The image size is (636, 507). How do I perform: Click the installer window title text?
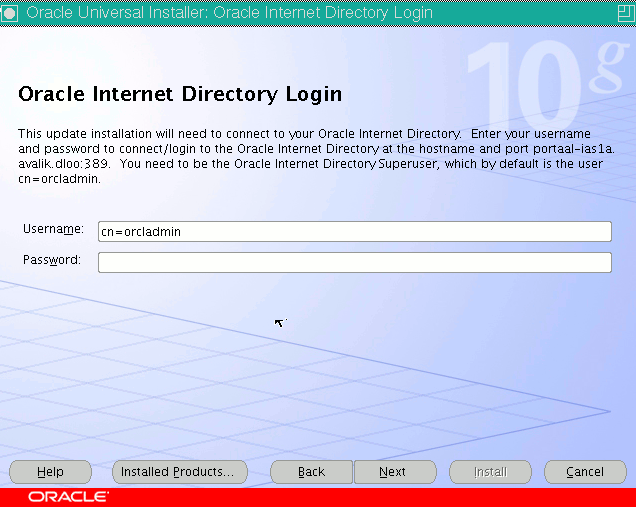coord(229,13)
